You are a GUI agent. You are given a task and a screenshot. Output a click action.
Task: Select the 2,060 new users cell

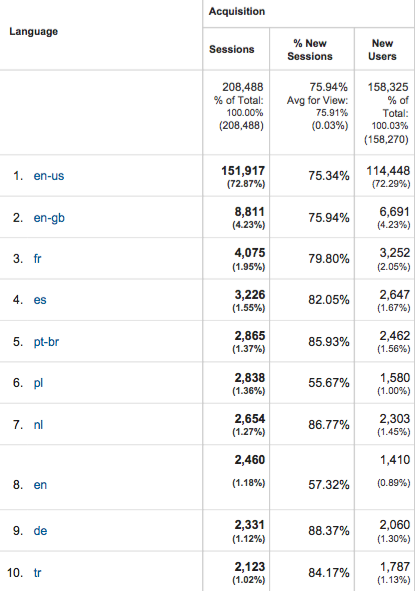coord(395,525)
